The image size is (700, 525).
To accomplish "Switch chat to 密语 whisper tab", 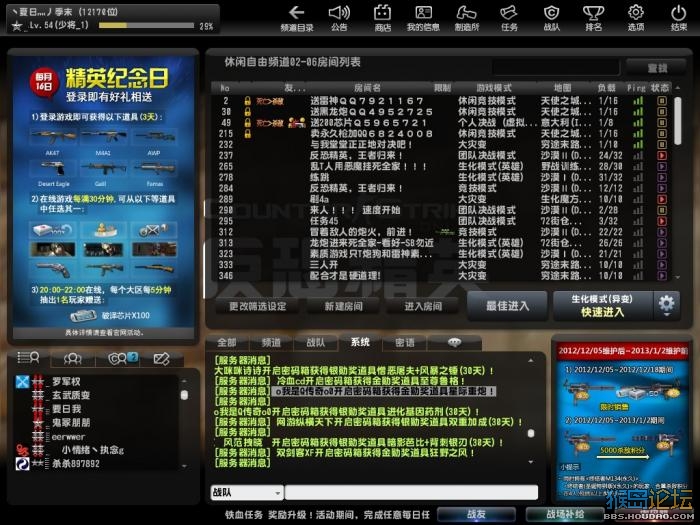I will 404,342.
